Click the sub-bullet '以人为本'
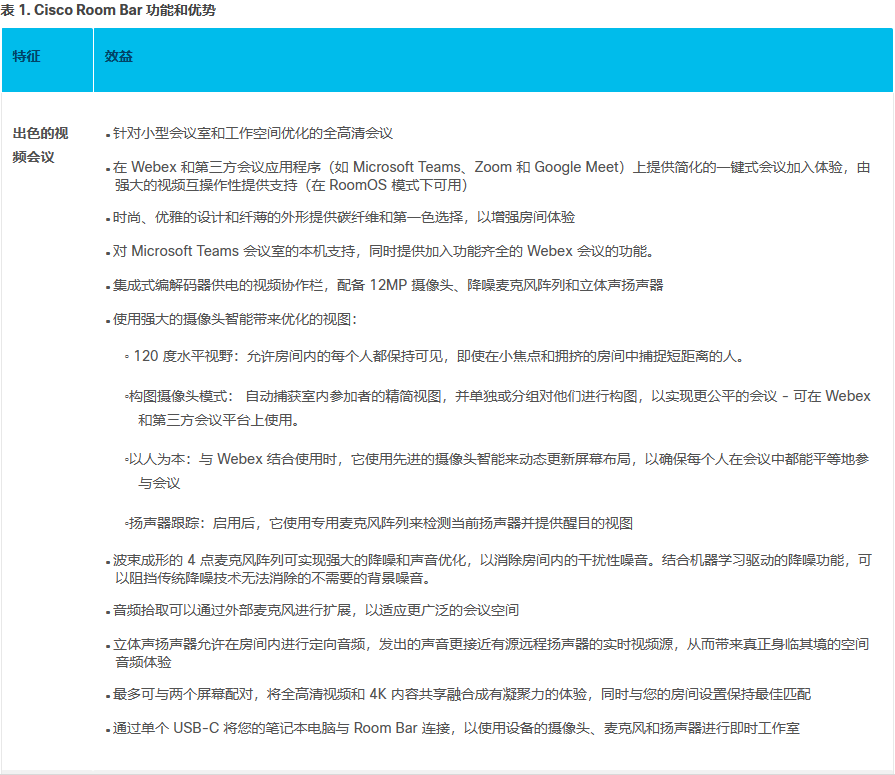 (x=499, y=471)
